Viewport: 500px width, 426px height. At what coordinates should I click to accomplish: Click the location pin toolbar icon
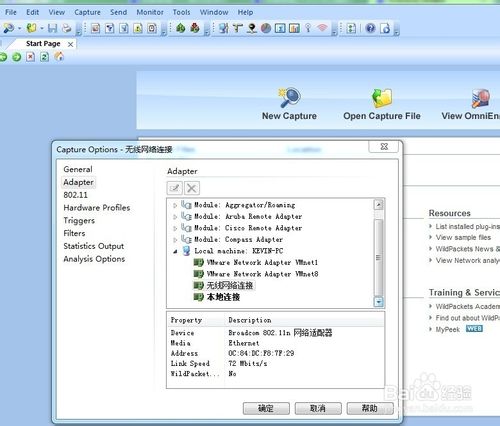pyautogui.click(x=252, y=28)
